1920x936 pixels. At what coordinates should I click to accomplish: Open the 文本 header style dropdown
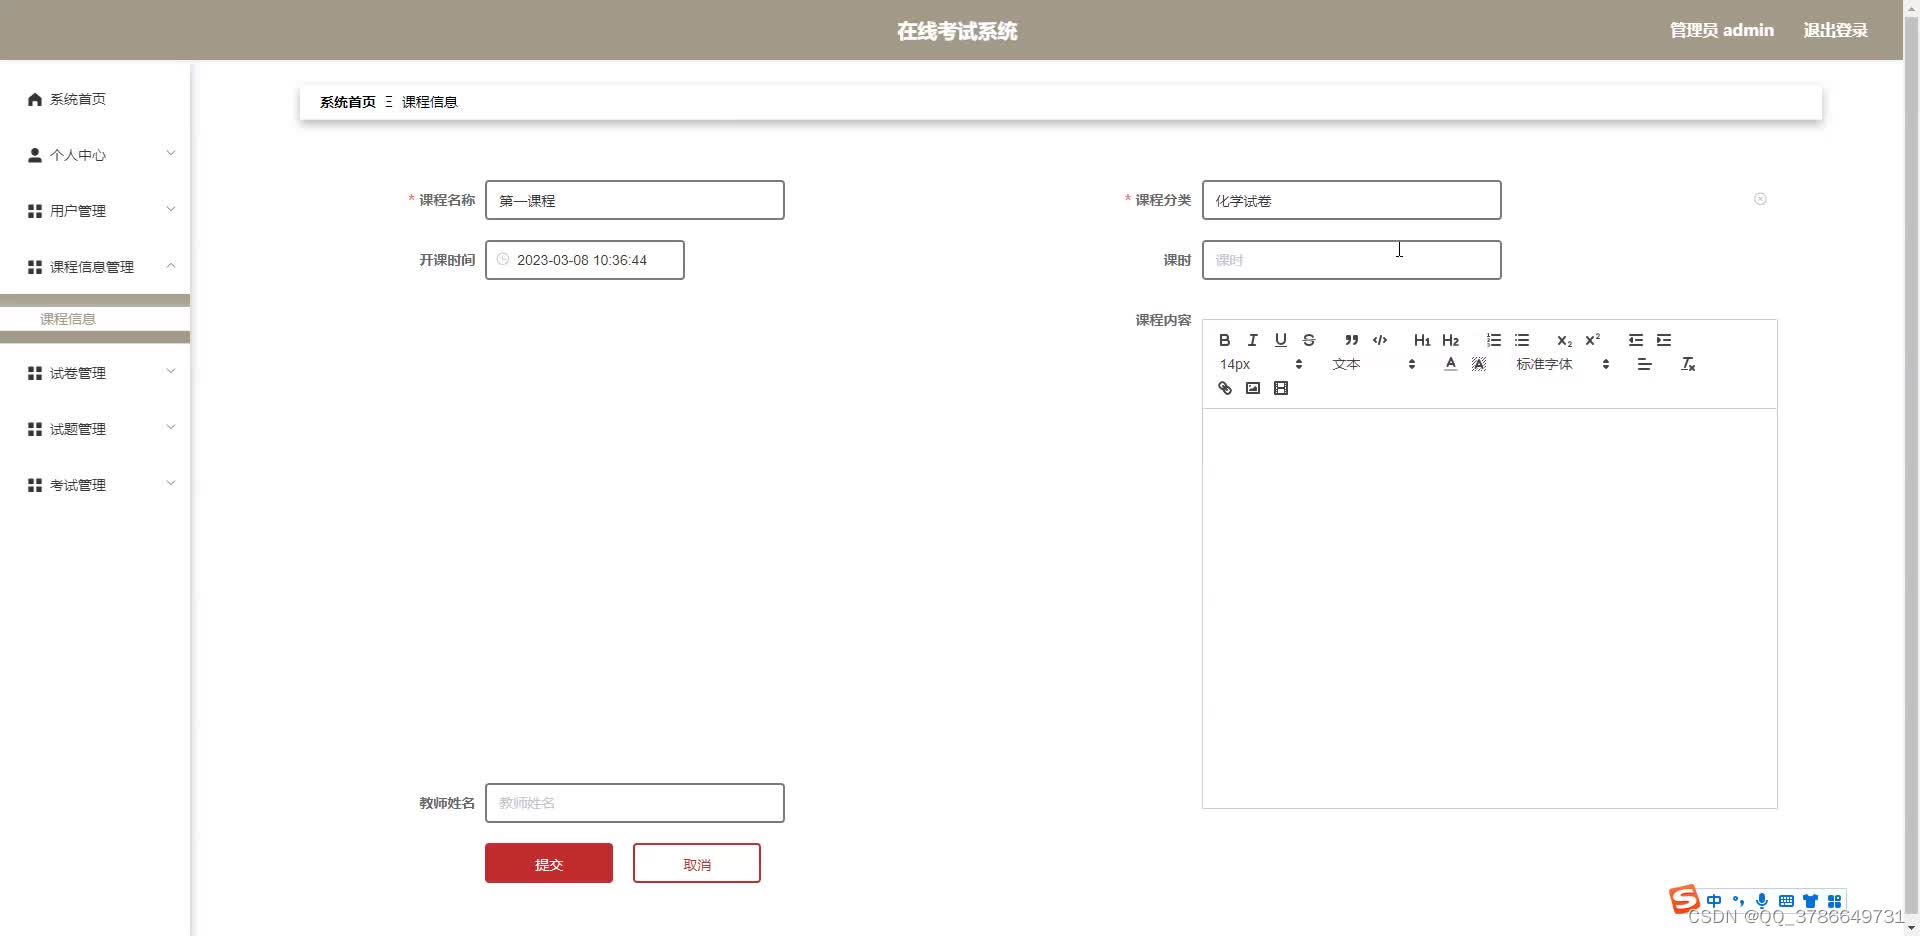pyautogui.click(x=1373, y=364)
